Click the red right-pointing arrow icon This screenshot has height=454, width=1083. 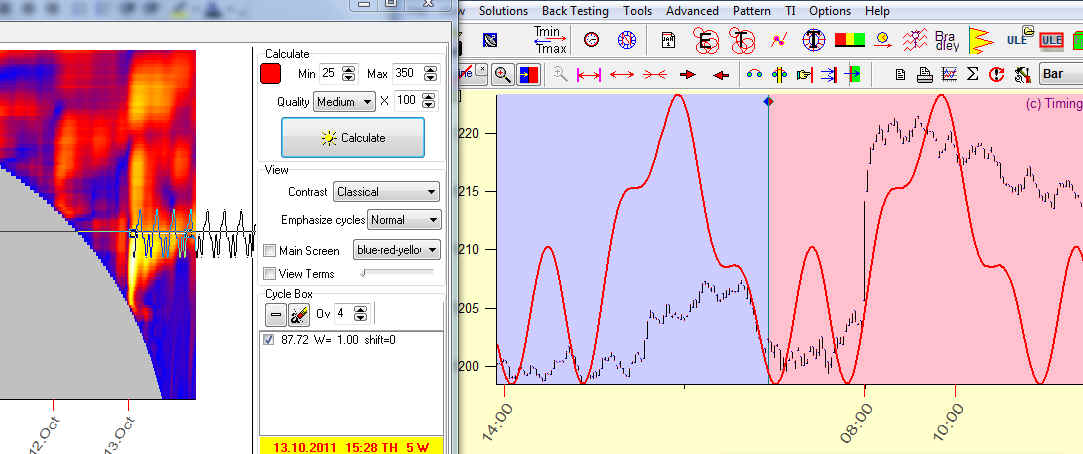pyautogui.click(x=687, y=74)
